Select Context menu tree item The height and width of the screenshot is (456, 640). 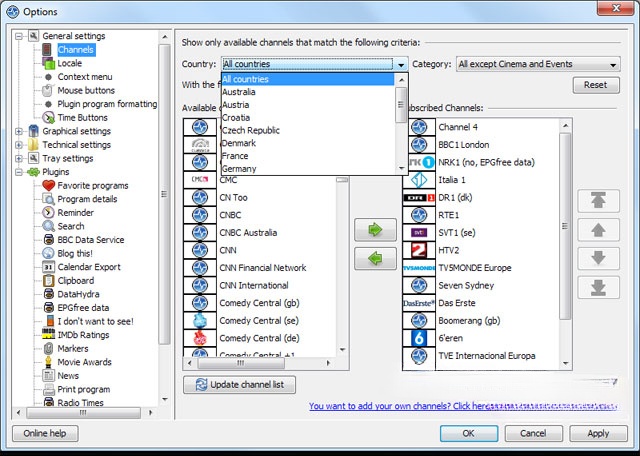[x=85, y=77]
